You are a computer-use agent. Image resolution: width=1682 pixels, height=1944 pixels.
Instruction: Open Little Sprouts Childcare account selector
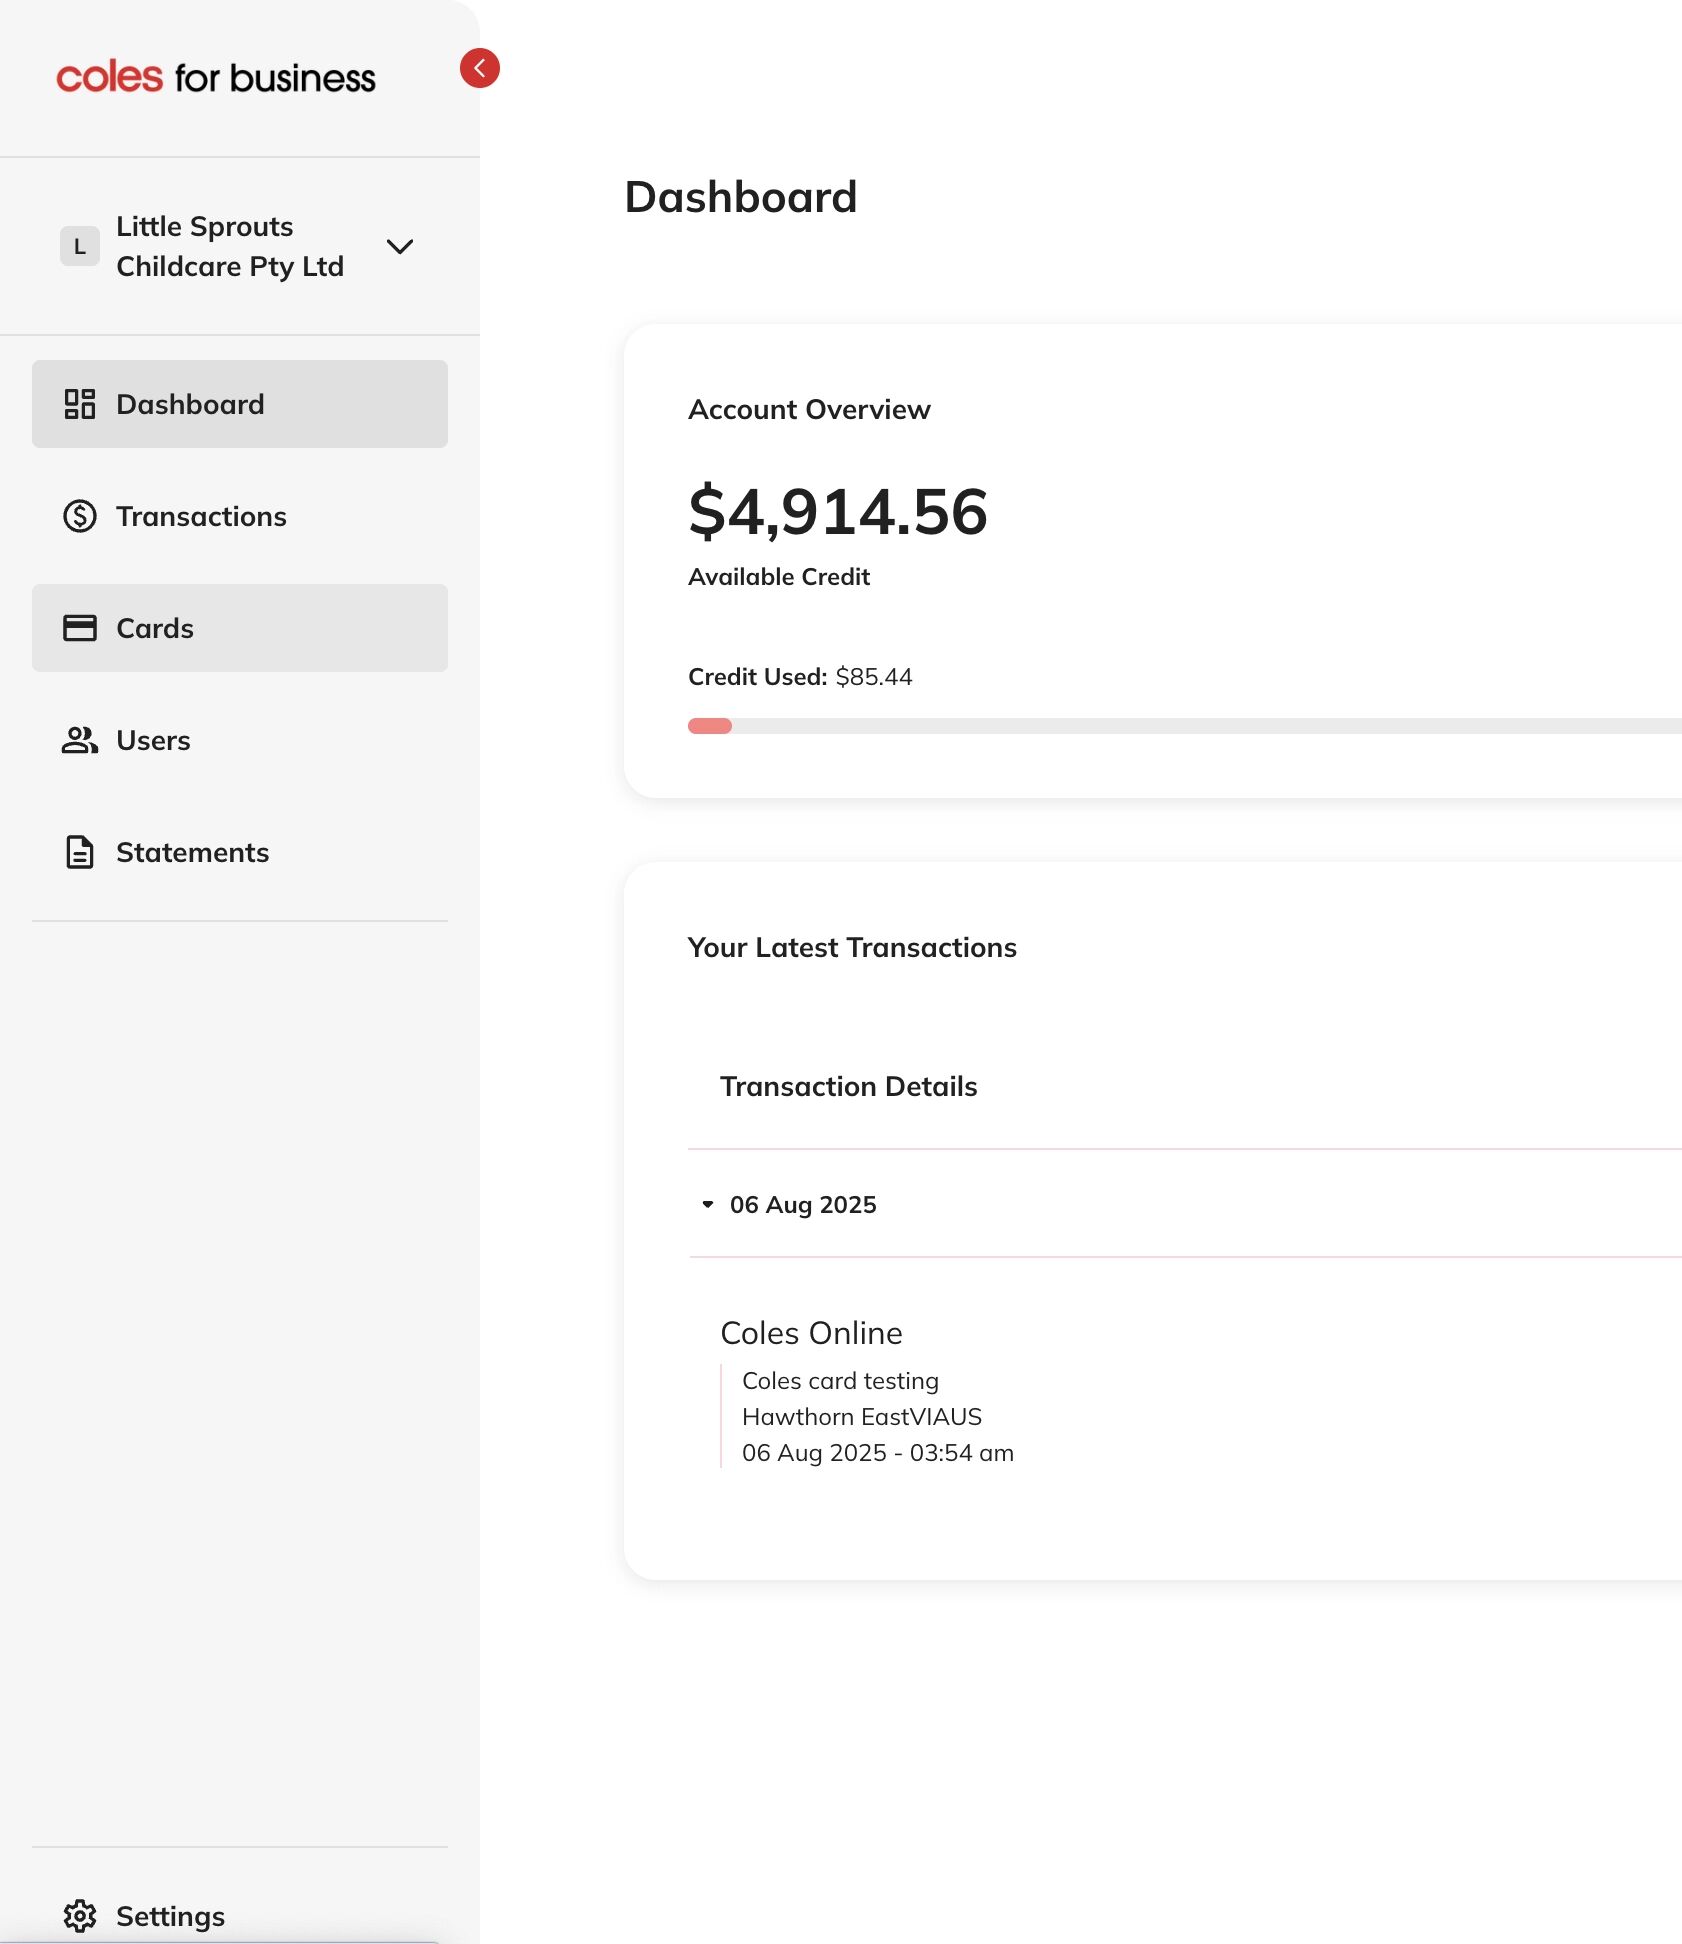pos(230,246)
